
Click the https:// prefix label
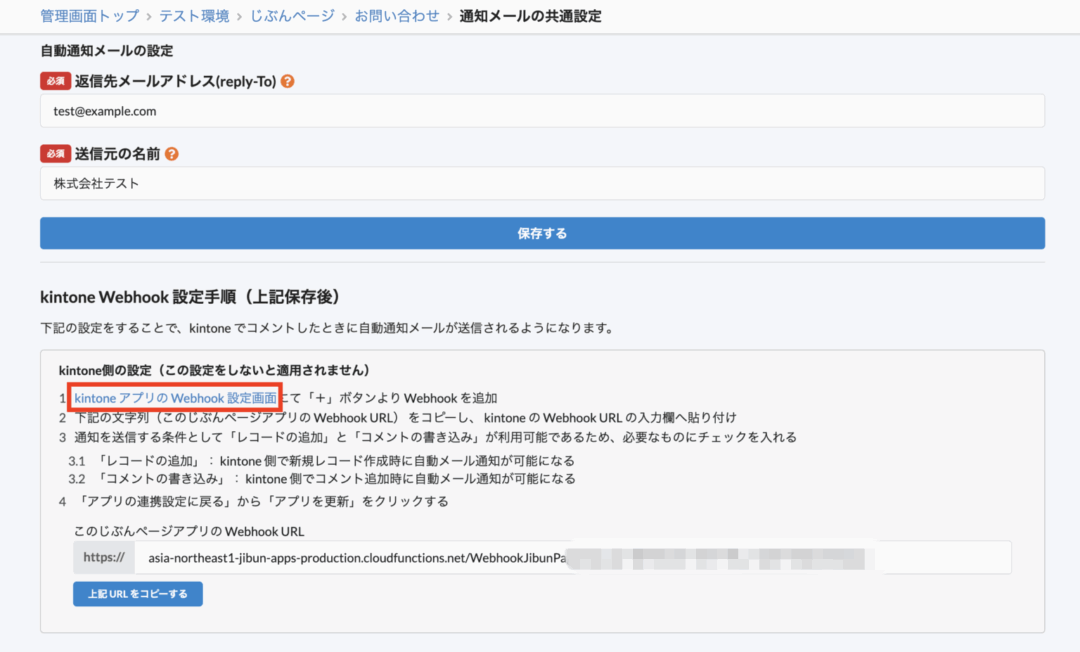[x=104, y=557]
